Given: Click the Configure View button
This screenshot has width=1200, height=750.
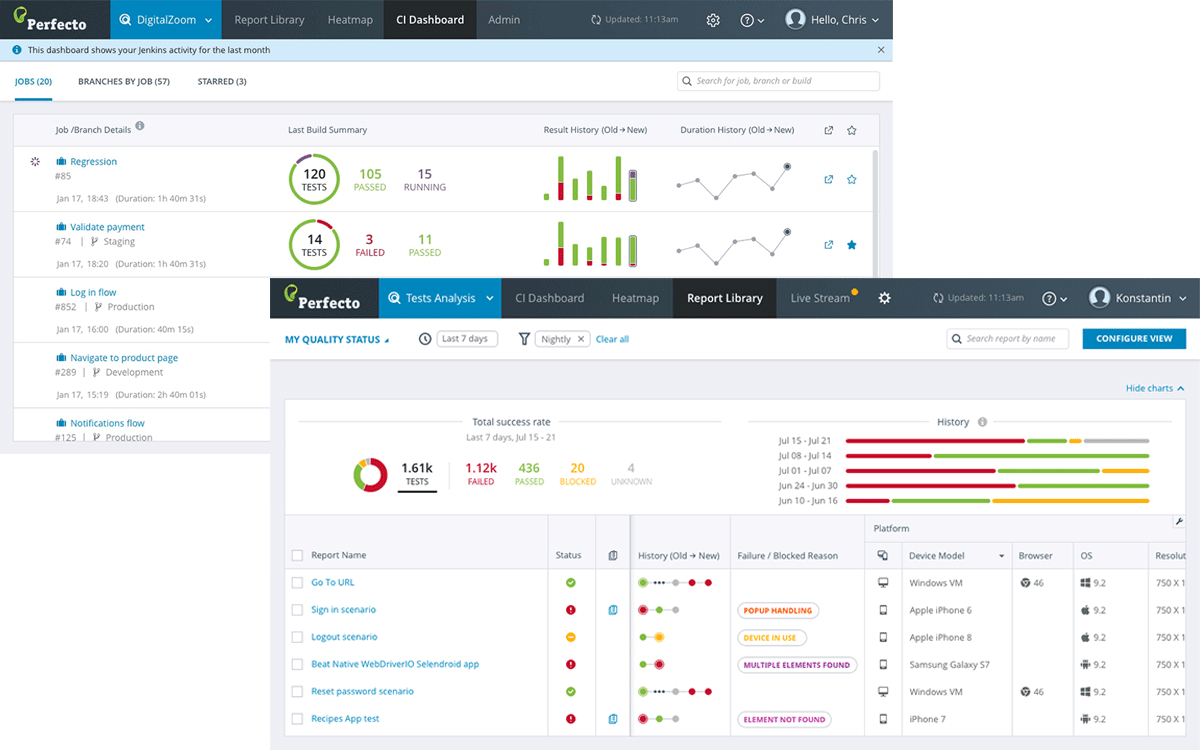Looking at the screenshot, I should [x=1134, y=339].
